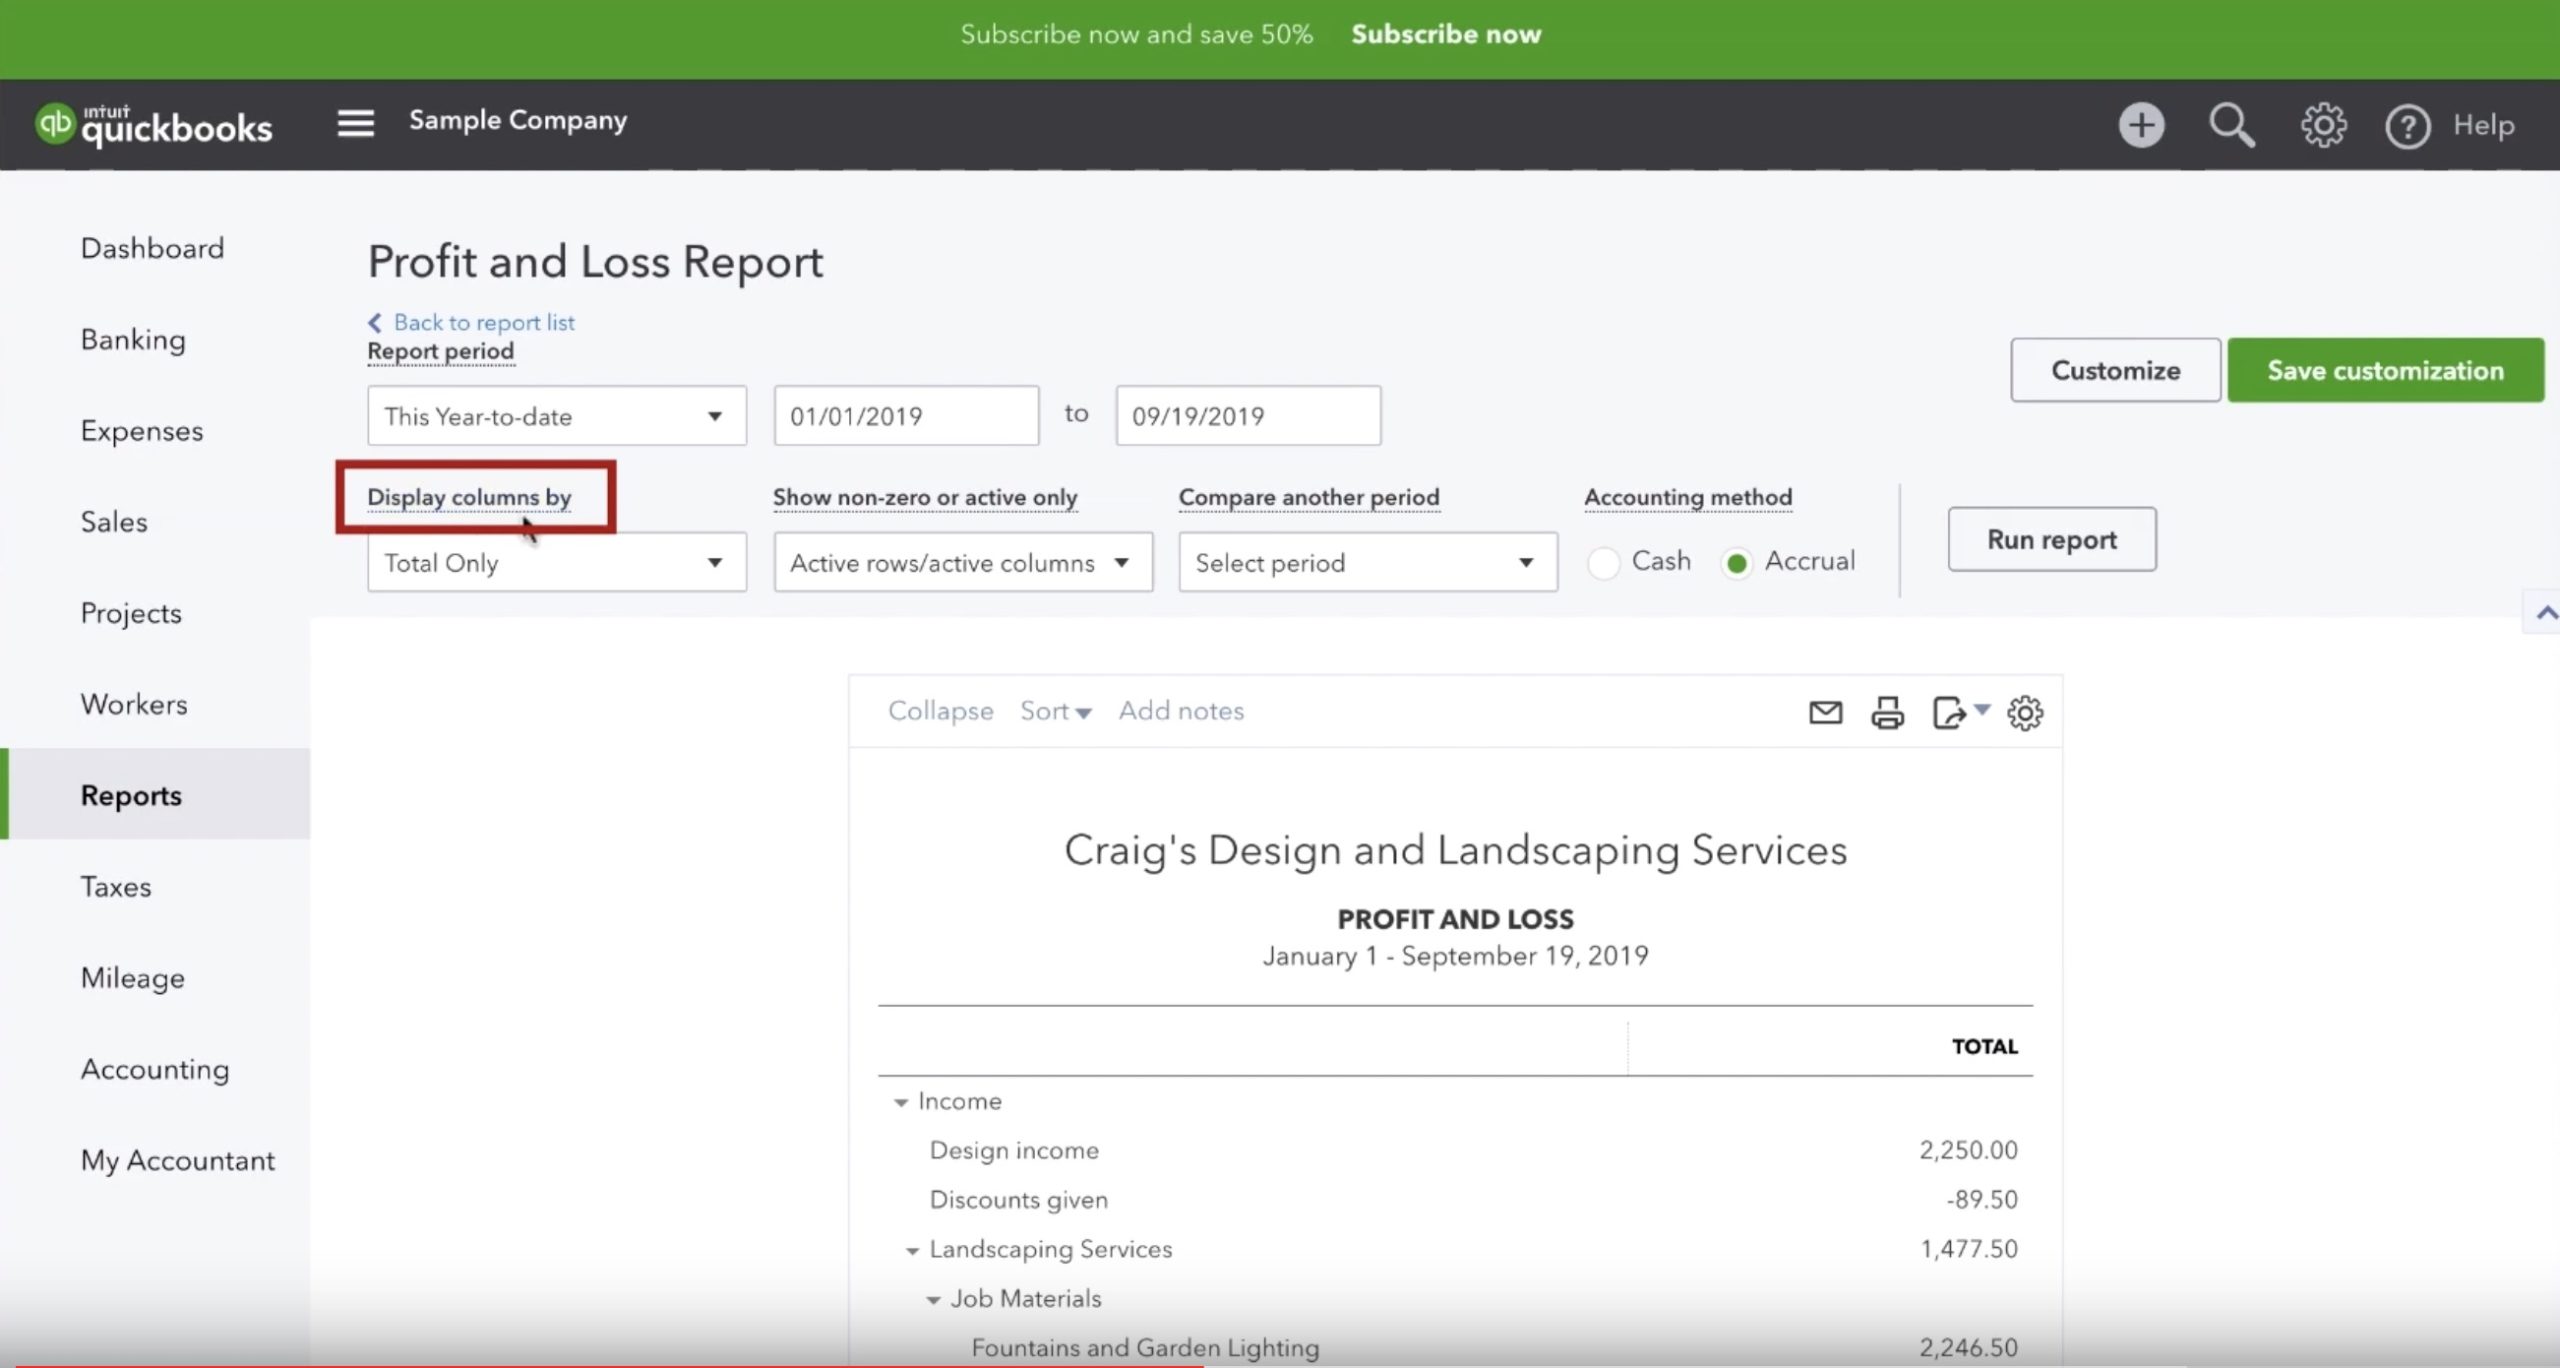Click the Sample Company name
The image size is (2560, 1368).
[x=518, y=120]
